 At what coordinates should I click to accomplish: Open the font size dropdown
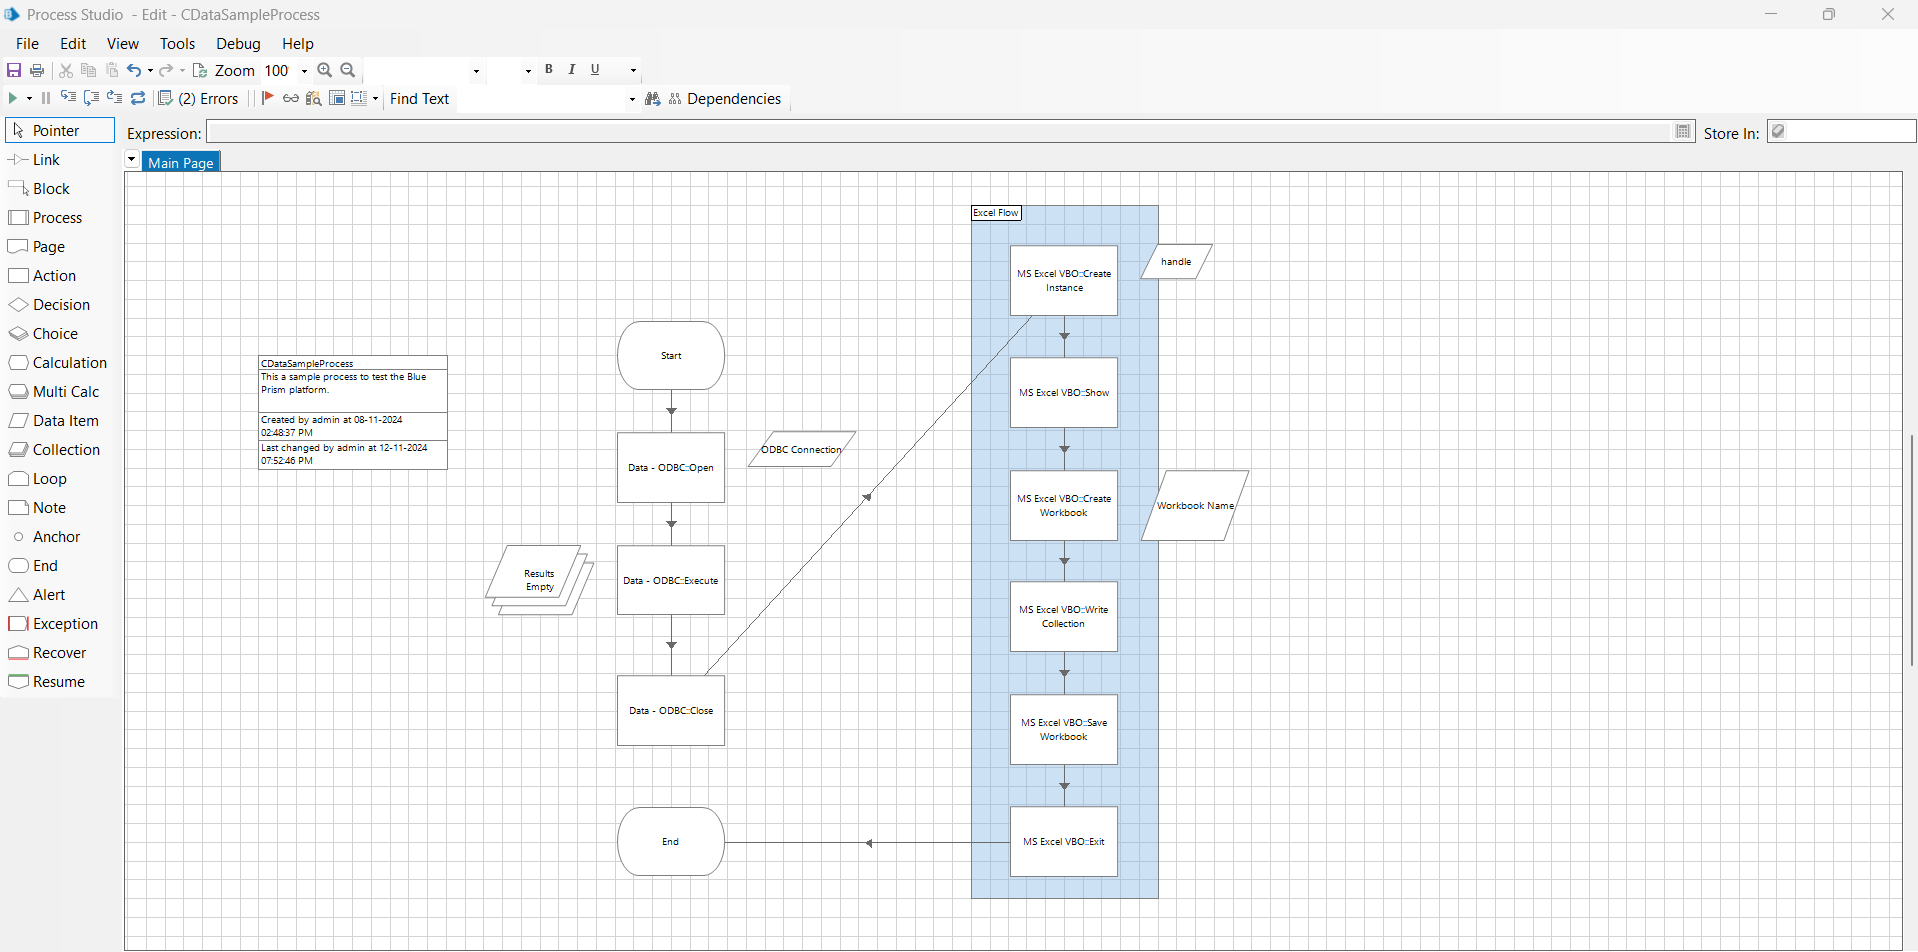(x=528, y=71)
